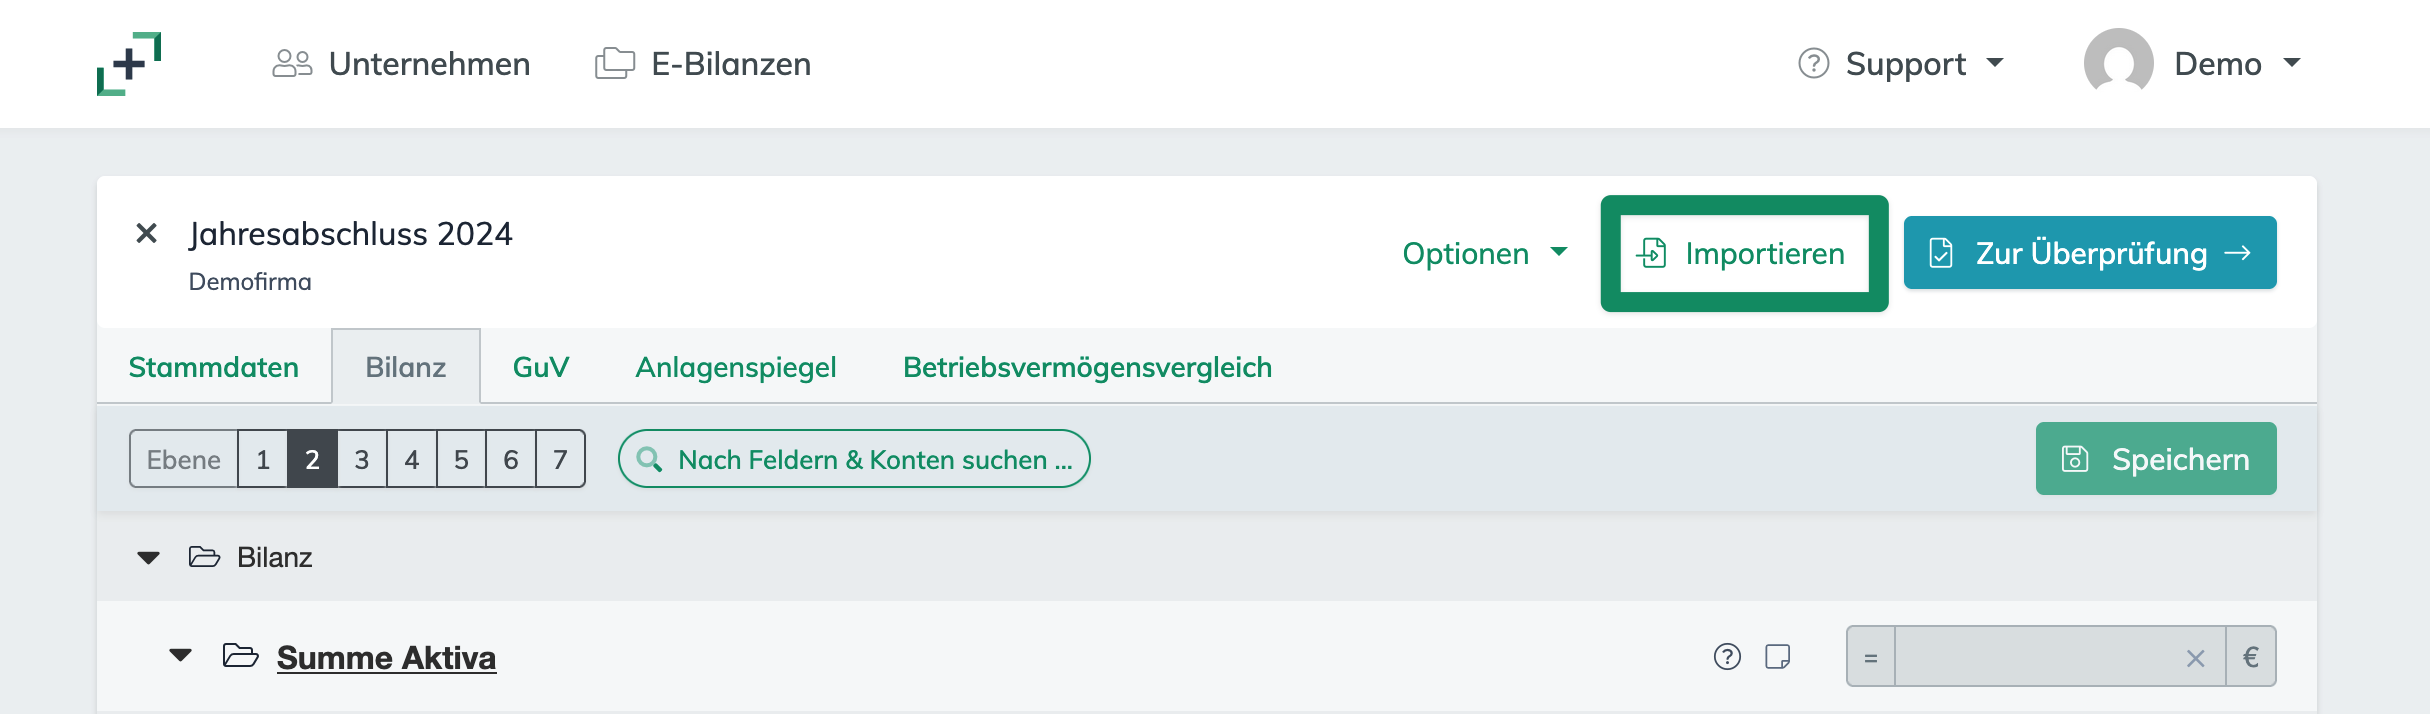Click the Unternehmen people icon
The width and height of the screenshot is (2430, 714).
291,62
